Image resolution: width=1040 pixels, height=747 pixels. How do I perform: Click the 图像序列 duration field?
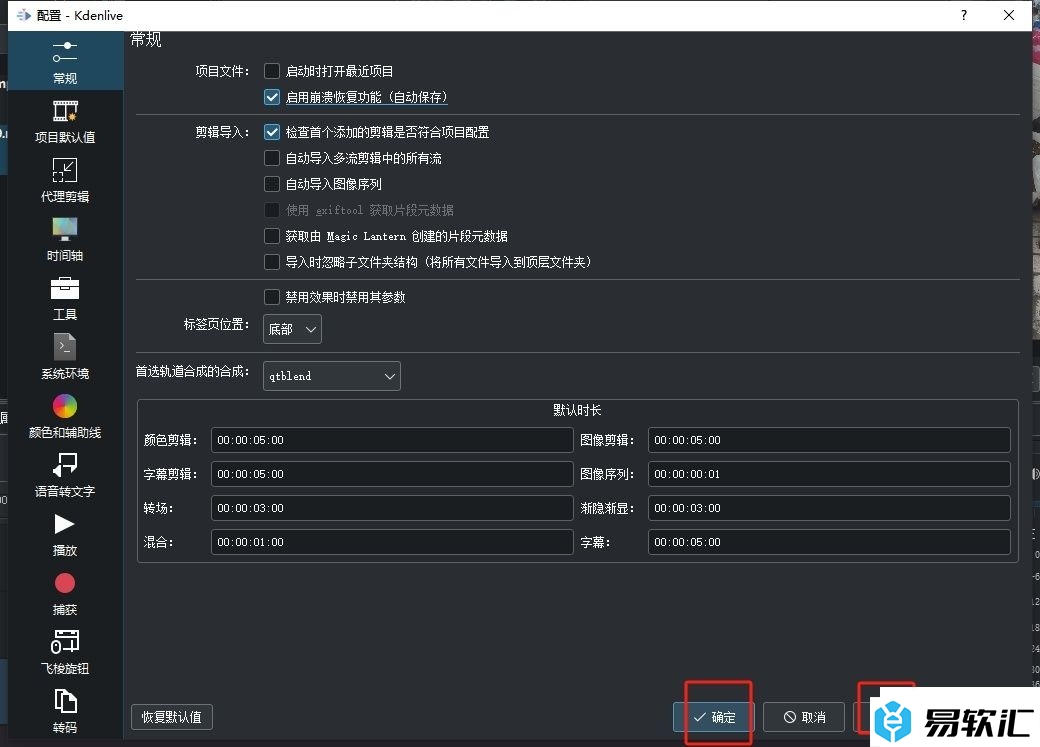click(x=829, y=474)
